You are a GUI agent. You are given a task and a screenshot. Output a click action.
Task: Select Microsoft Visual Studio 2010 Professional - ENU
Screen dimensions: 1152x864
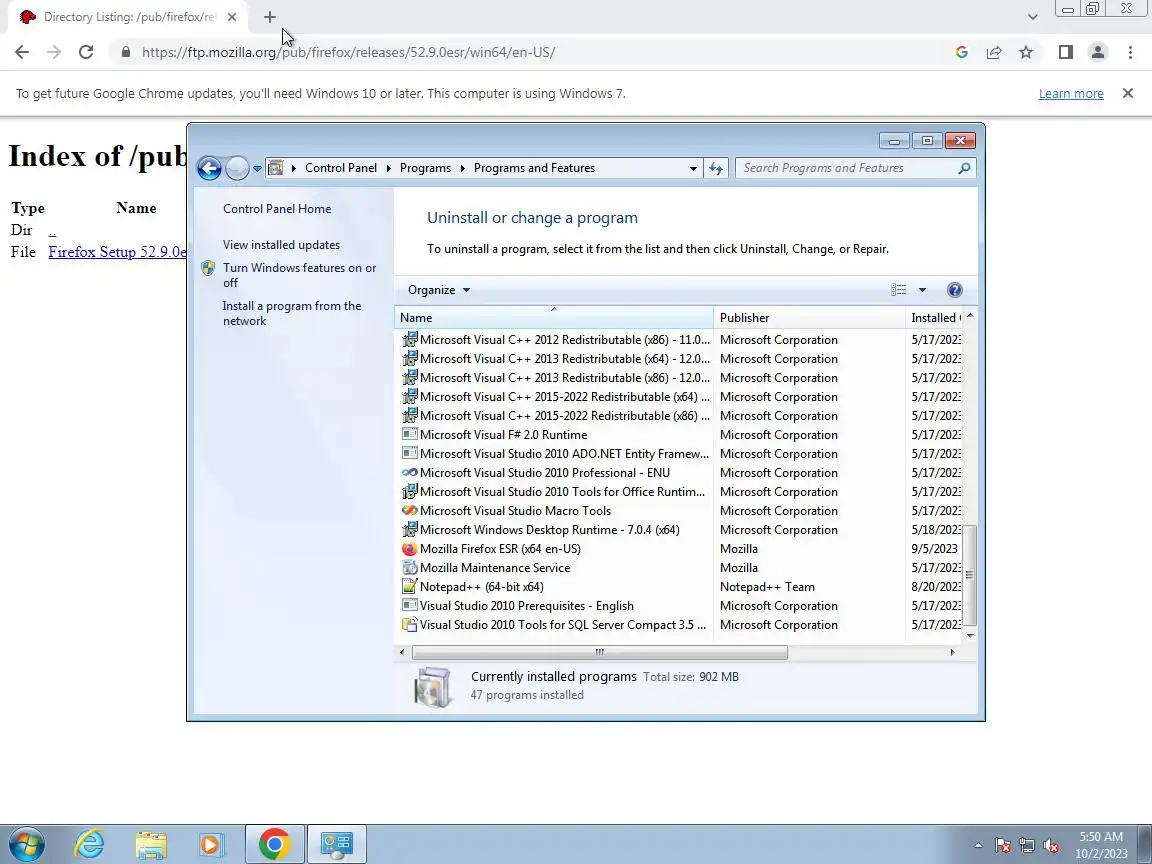point(544,473)
